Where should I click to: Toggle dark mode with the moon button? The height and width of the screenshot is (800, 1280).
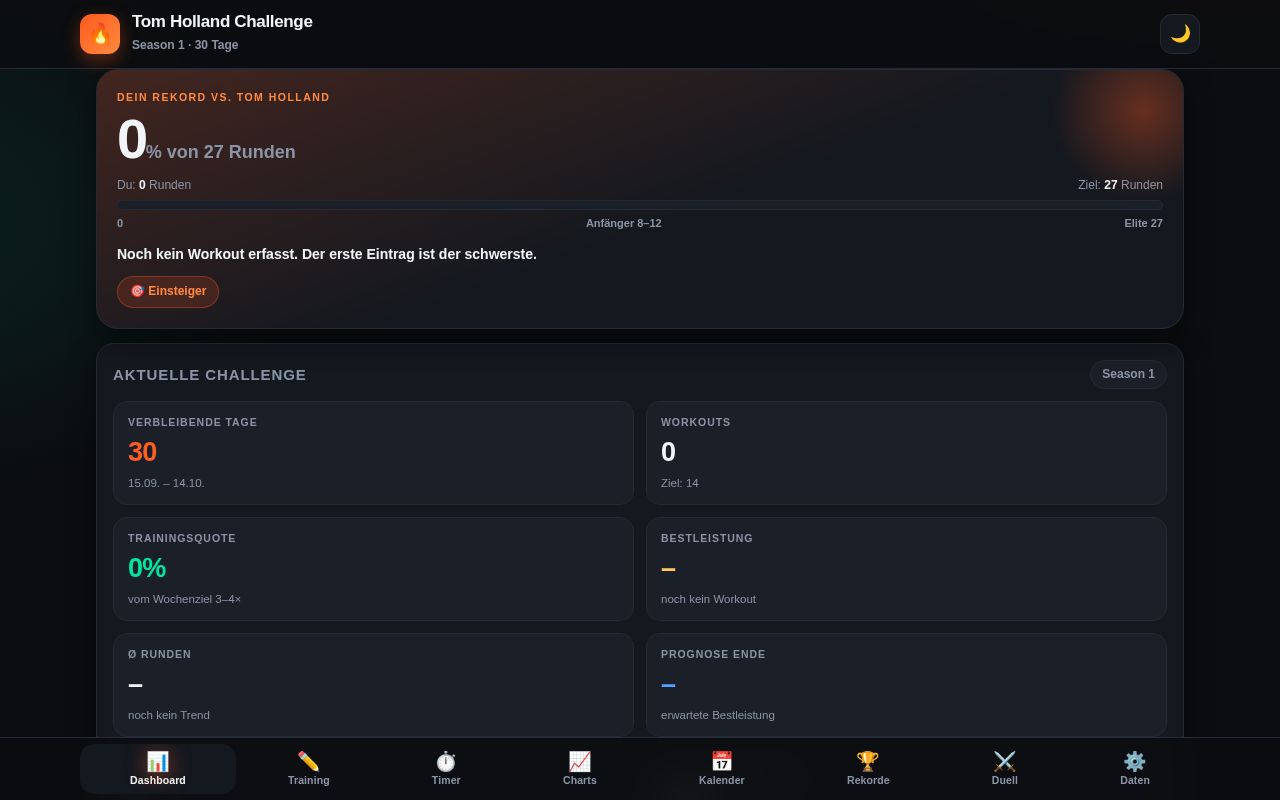click(1180, 34)
